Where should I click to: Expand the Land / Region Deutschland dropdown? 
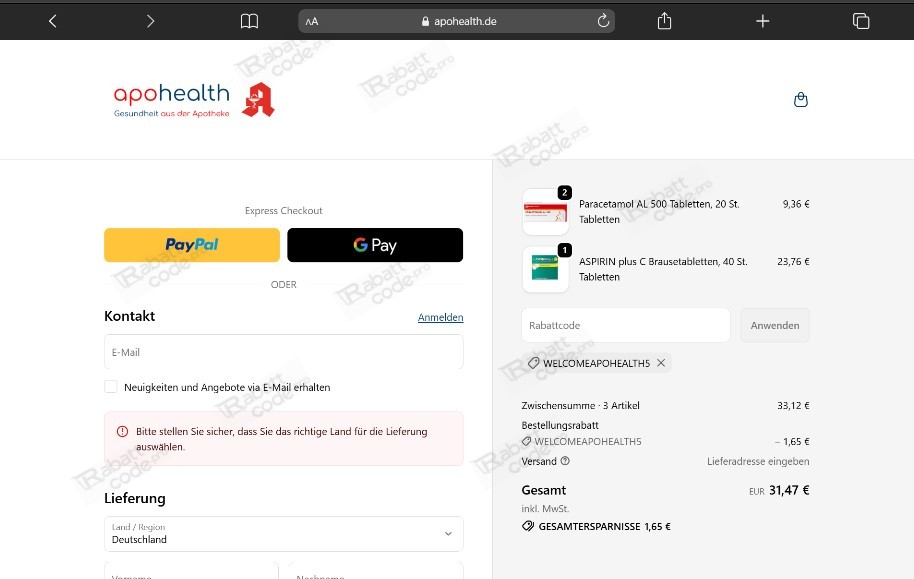pyautogui.click(x=284, y=534)
